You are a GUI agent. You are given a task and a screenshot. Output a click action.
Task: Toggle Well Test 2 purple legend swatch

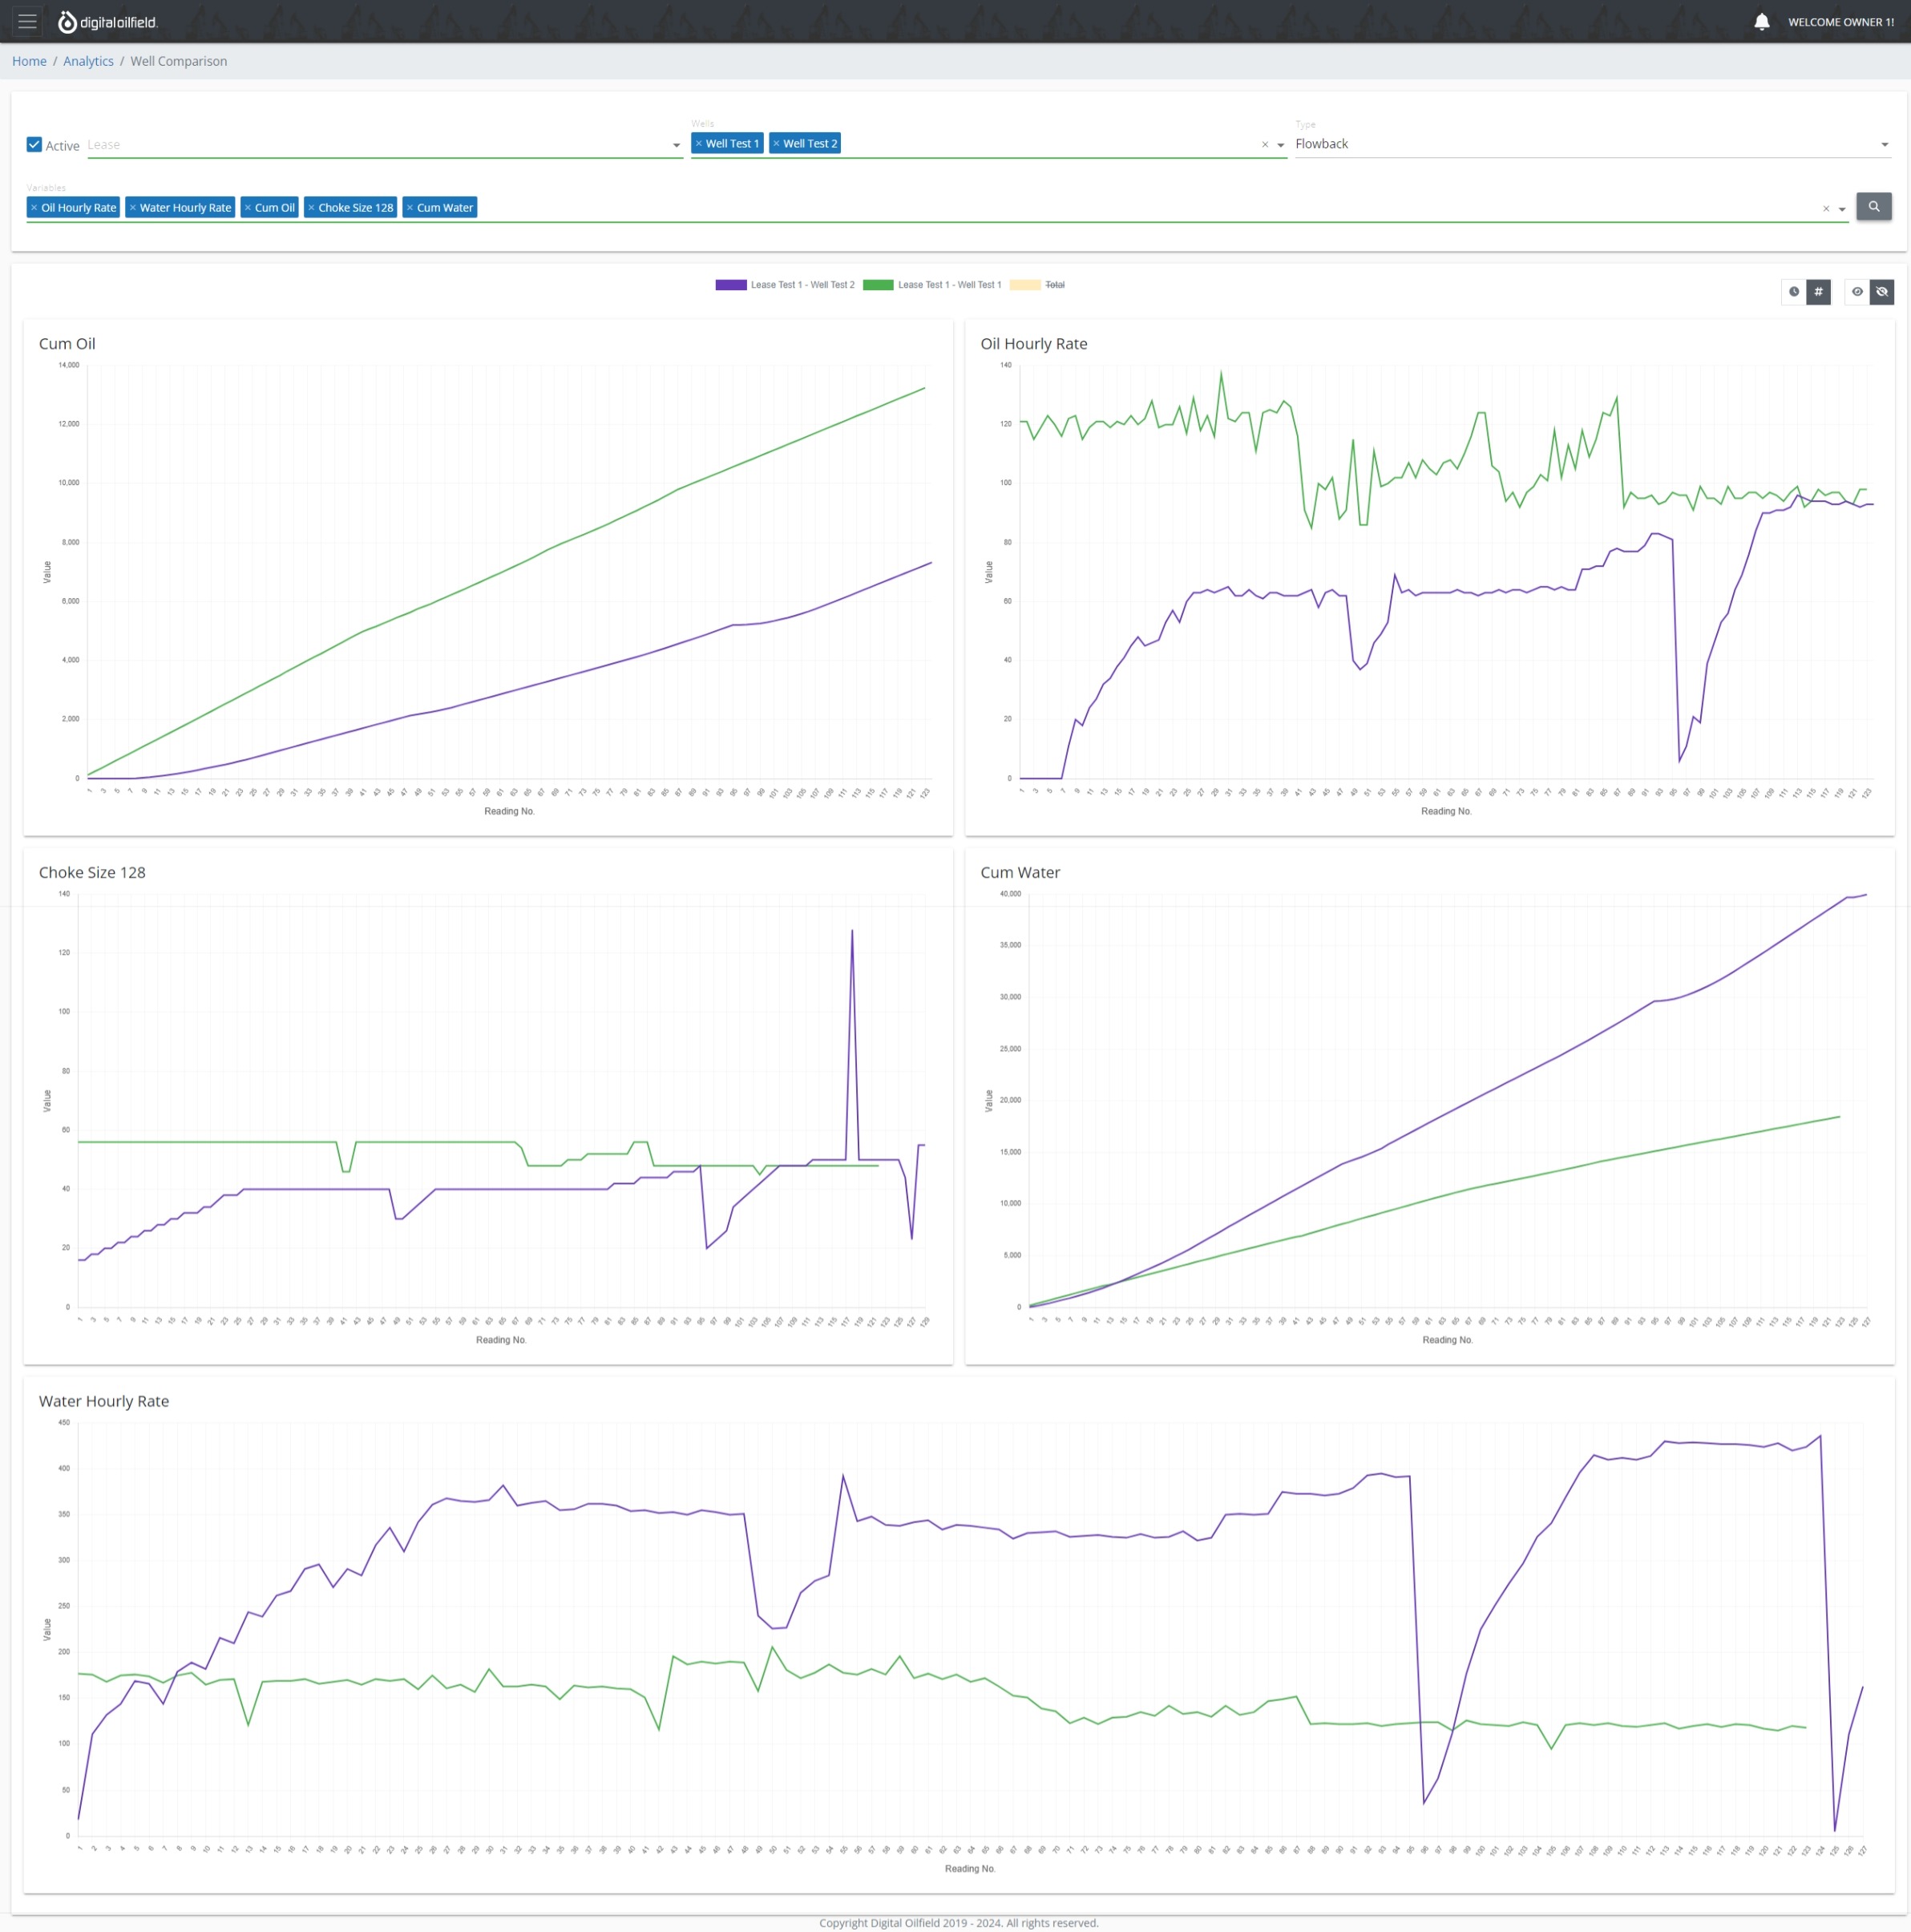point(730,285)
